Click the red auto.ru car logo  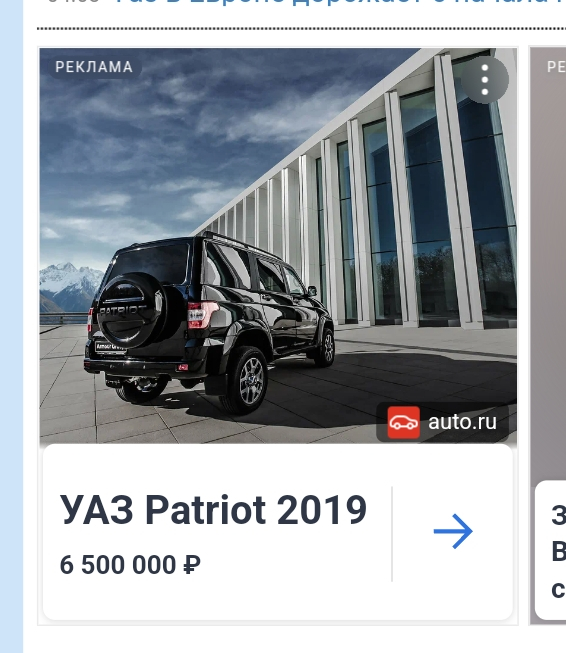click(404, 422)
